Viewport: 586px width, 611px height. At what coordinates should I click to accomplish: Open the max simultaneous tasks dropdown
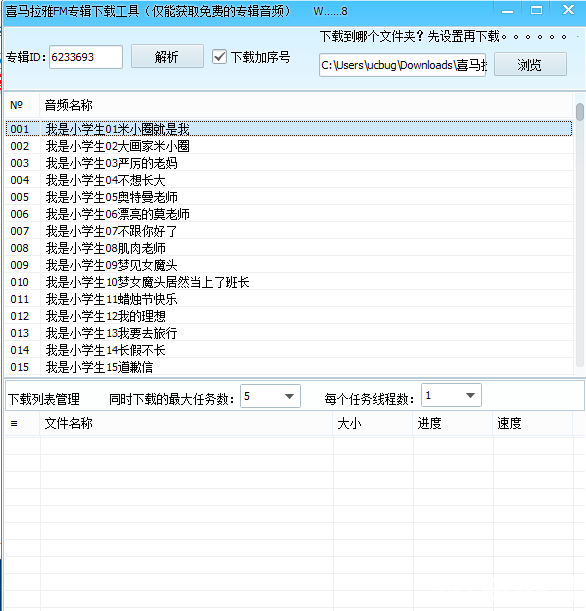[x=270, y=396]
